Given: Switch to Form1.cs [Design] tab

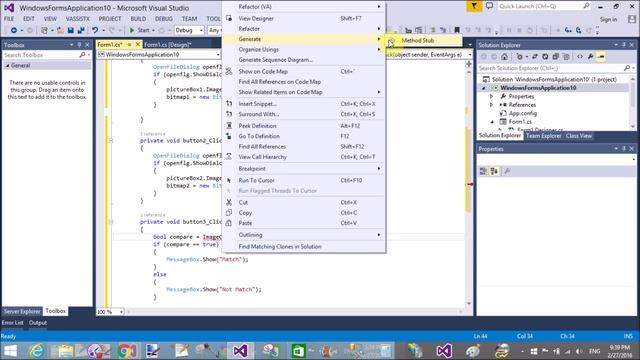Looking at the screenshot, I should coord(168,44).
